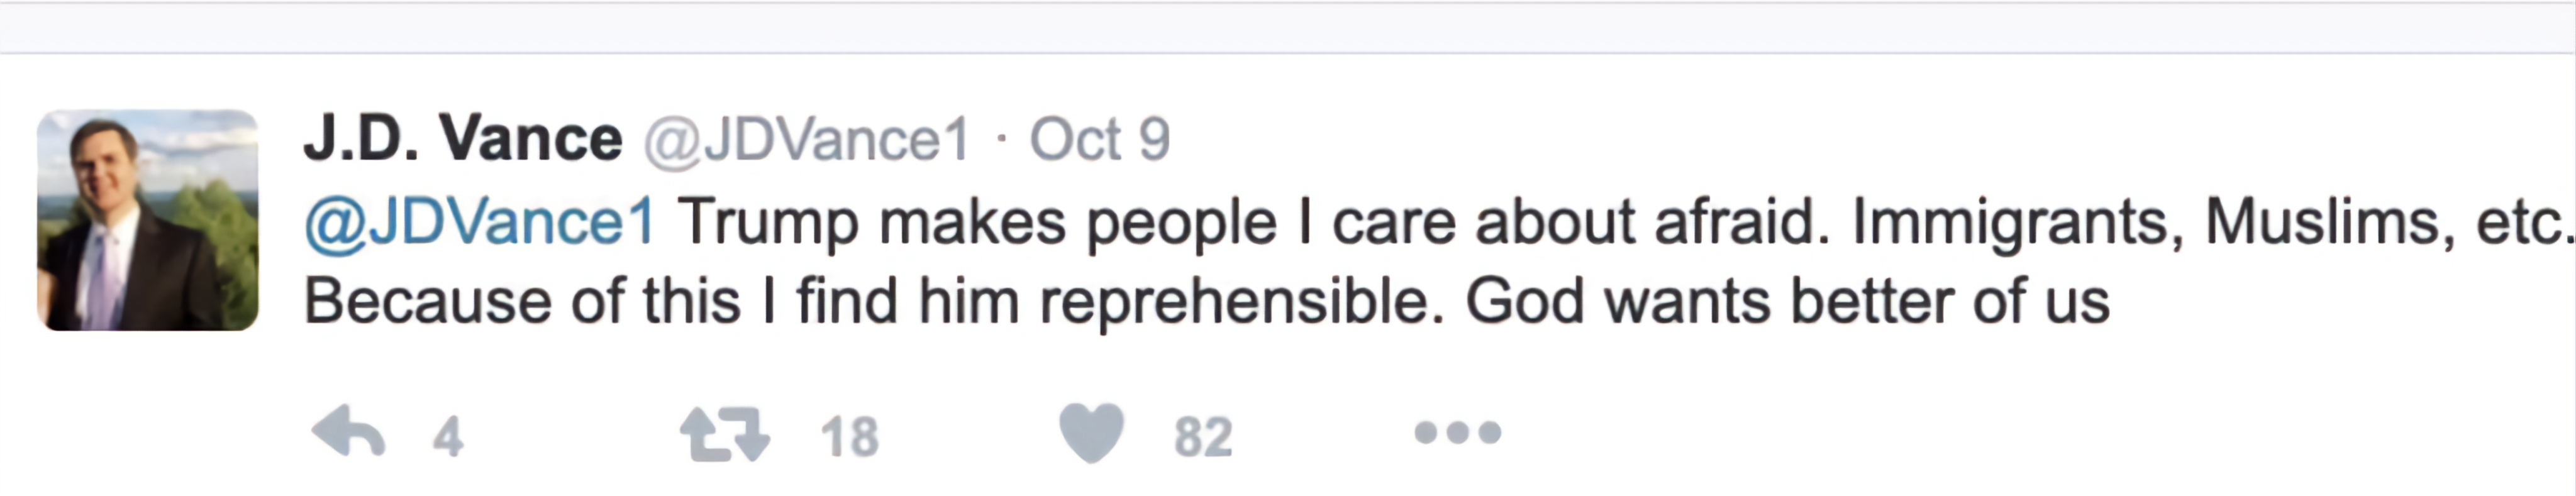This screenshot has height=496, width=2576.
Task: Click the gray @JDVance1 handle in header
Action: pos(806,140)
